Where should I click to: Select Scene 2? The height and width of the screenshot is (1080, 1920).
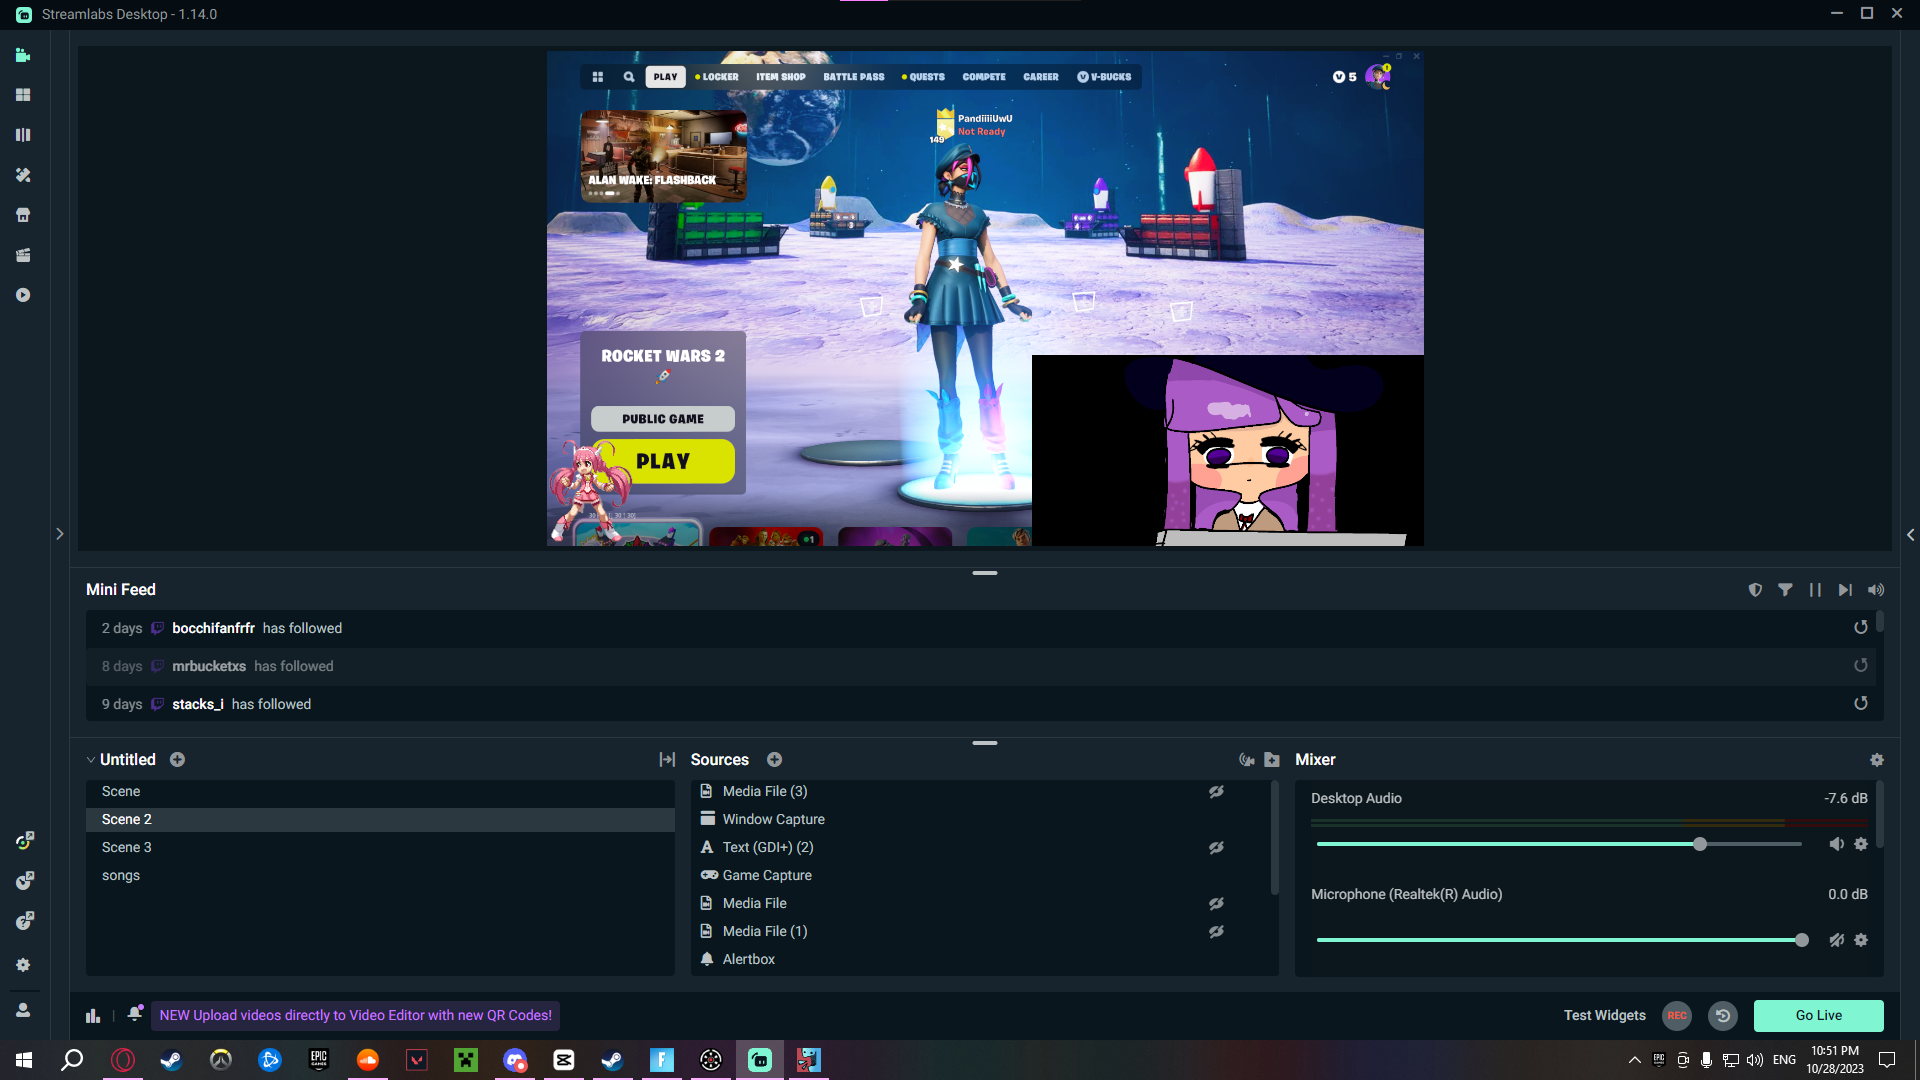pyautogui.click(x=380, y=819)
